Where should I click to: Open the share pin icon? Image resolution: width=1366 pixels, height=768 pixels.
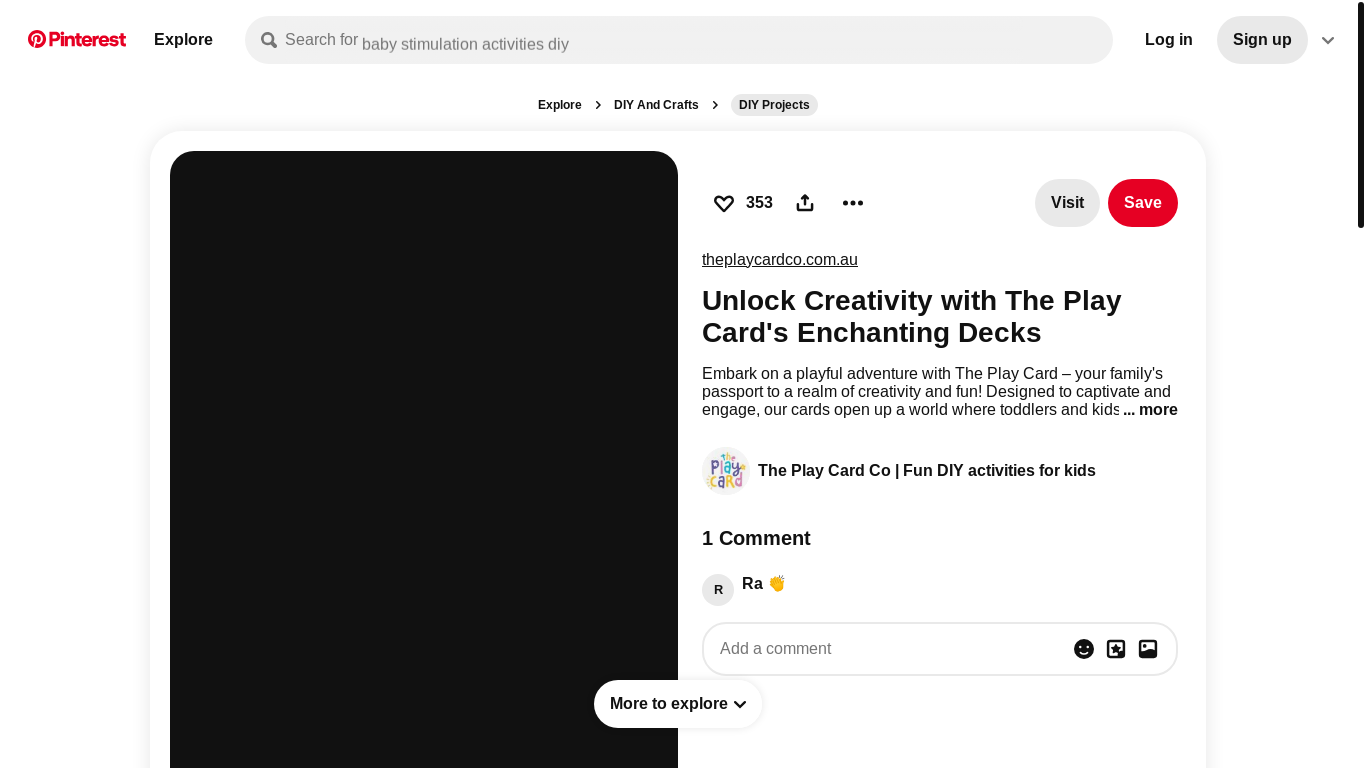click(x=805, y=203)
